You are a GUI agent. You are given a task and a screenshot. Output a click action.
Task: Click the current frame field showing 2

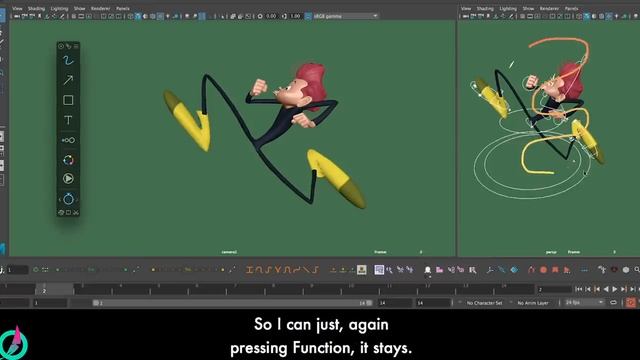tap(554, 289)
